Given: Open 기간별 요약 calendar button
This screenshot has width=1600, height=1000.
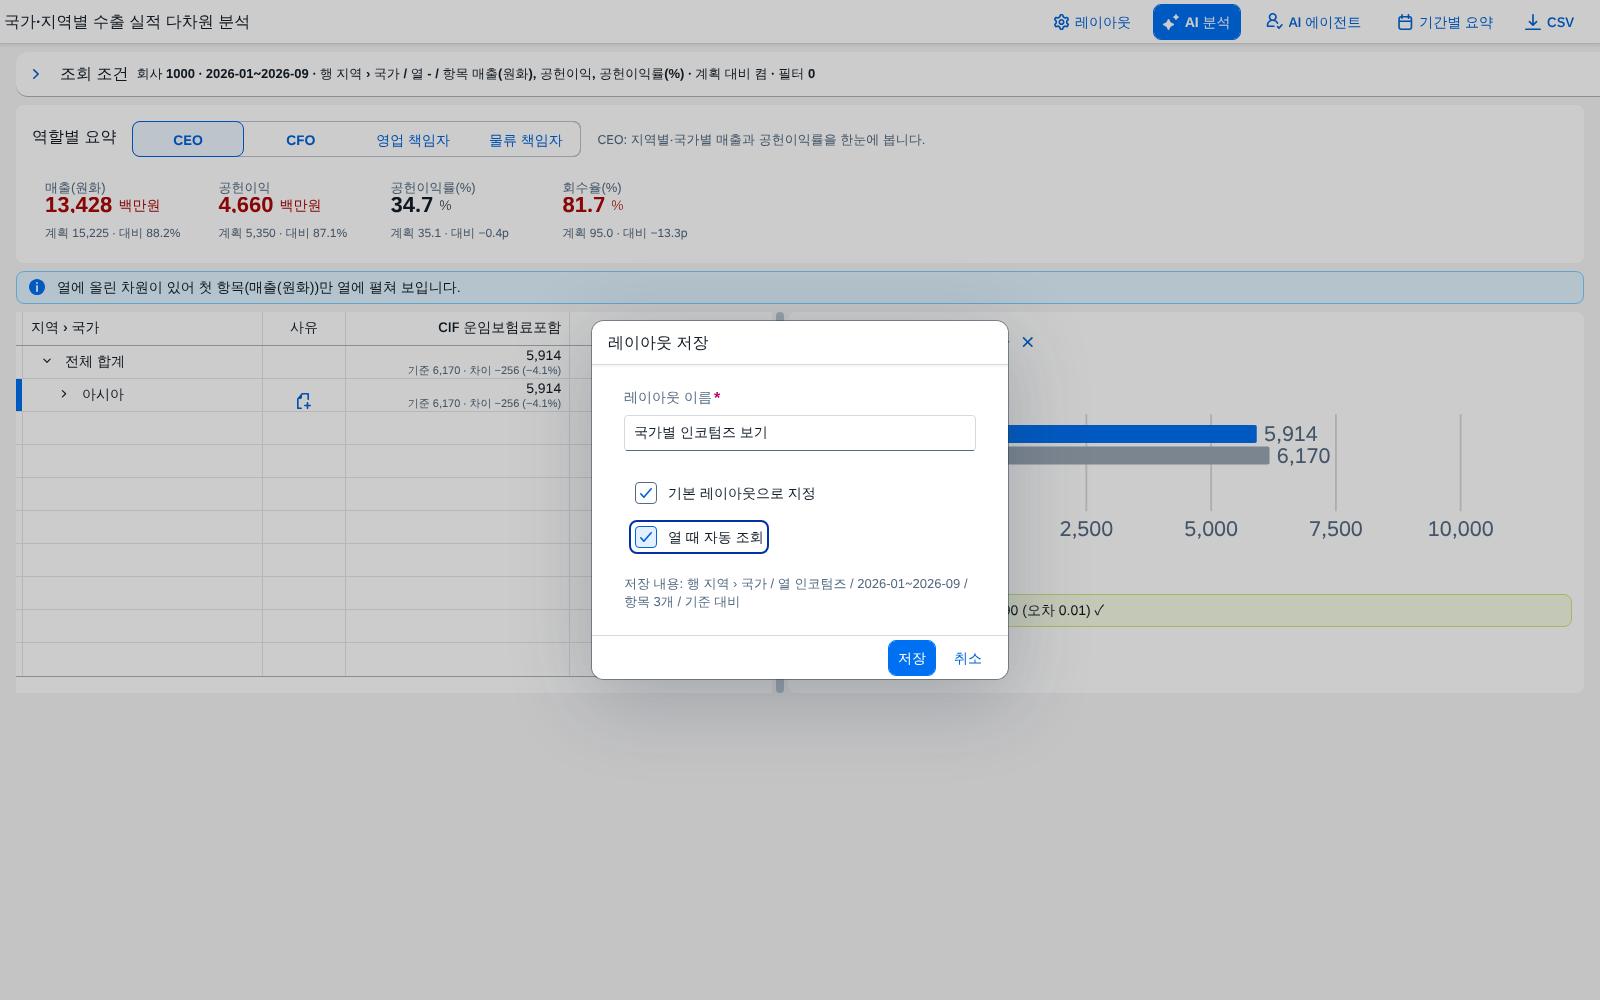Looking at the screenshot, I should (x=1444, y=22).
